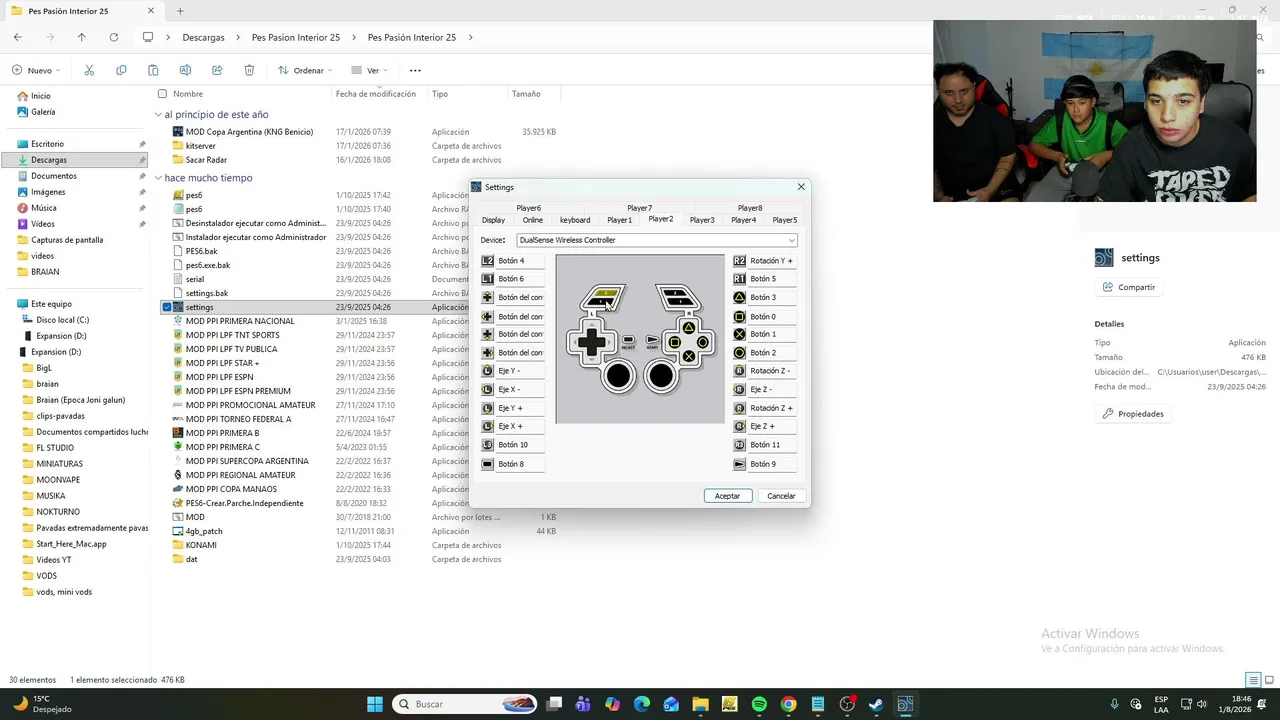This screenshot has width=1280, height=720.
Task: Open the breadcrumb chevron after Descargas
Action: coord(238,37)
